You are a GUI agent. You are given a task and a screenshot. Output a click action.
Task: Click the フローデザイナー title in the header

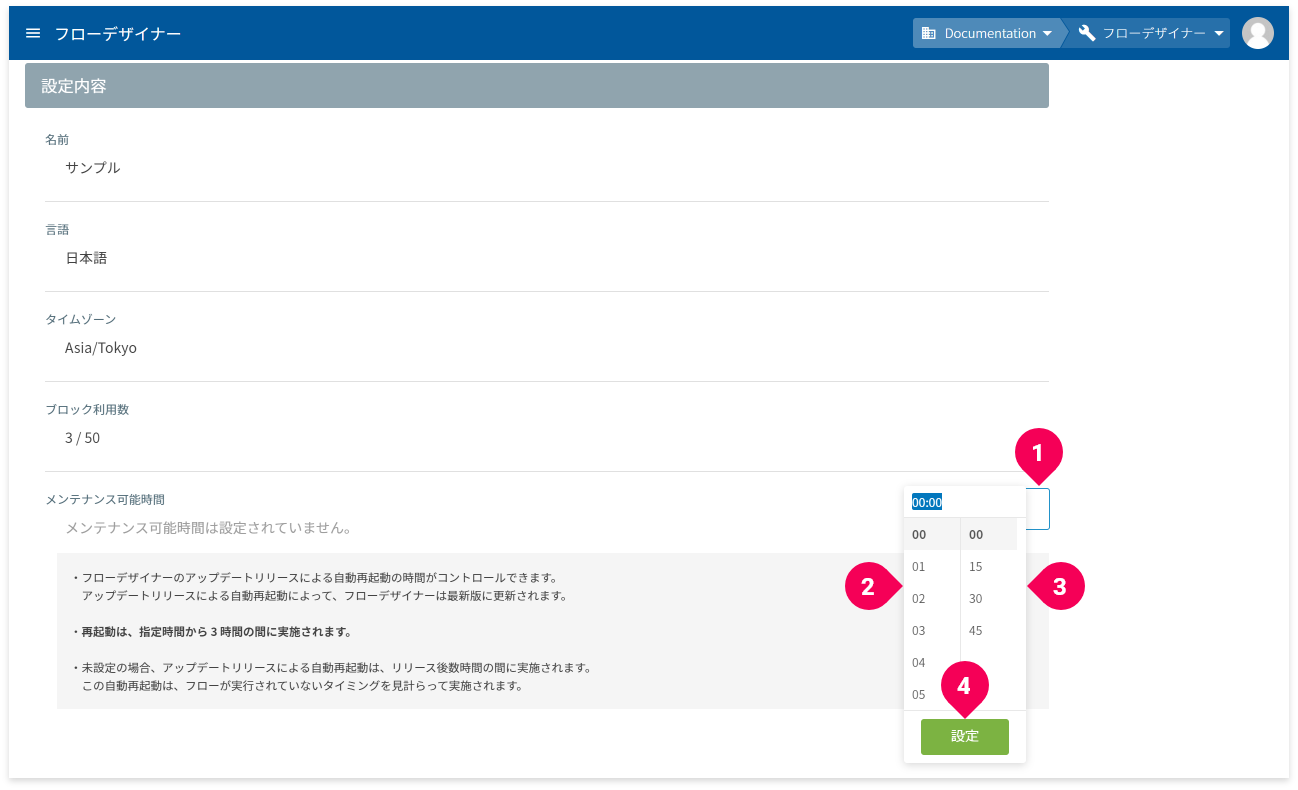coord(118,33)
